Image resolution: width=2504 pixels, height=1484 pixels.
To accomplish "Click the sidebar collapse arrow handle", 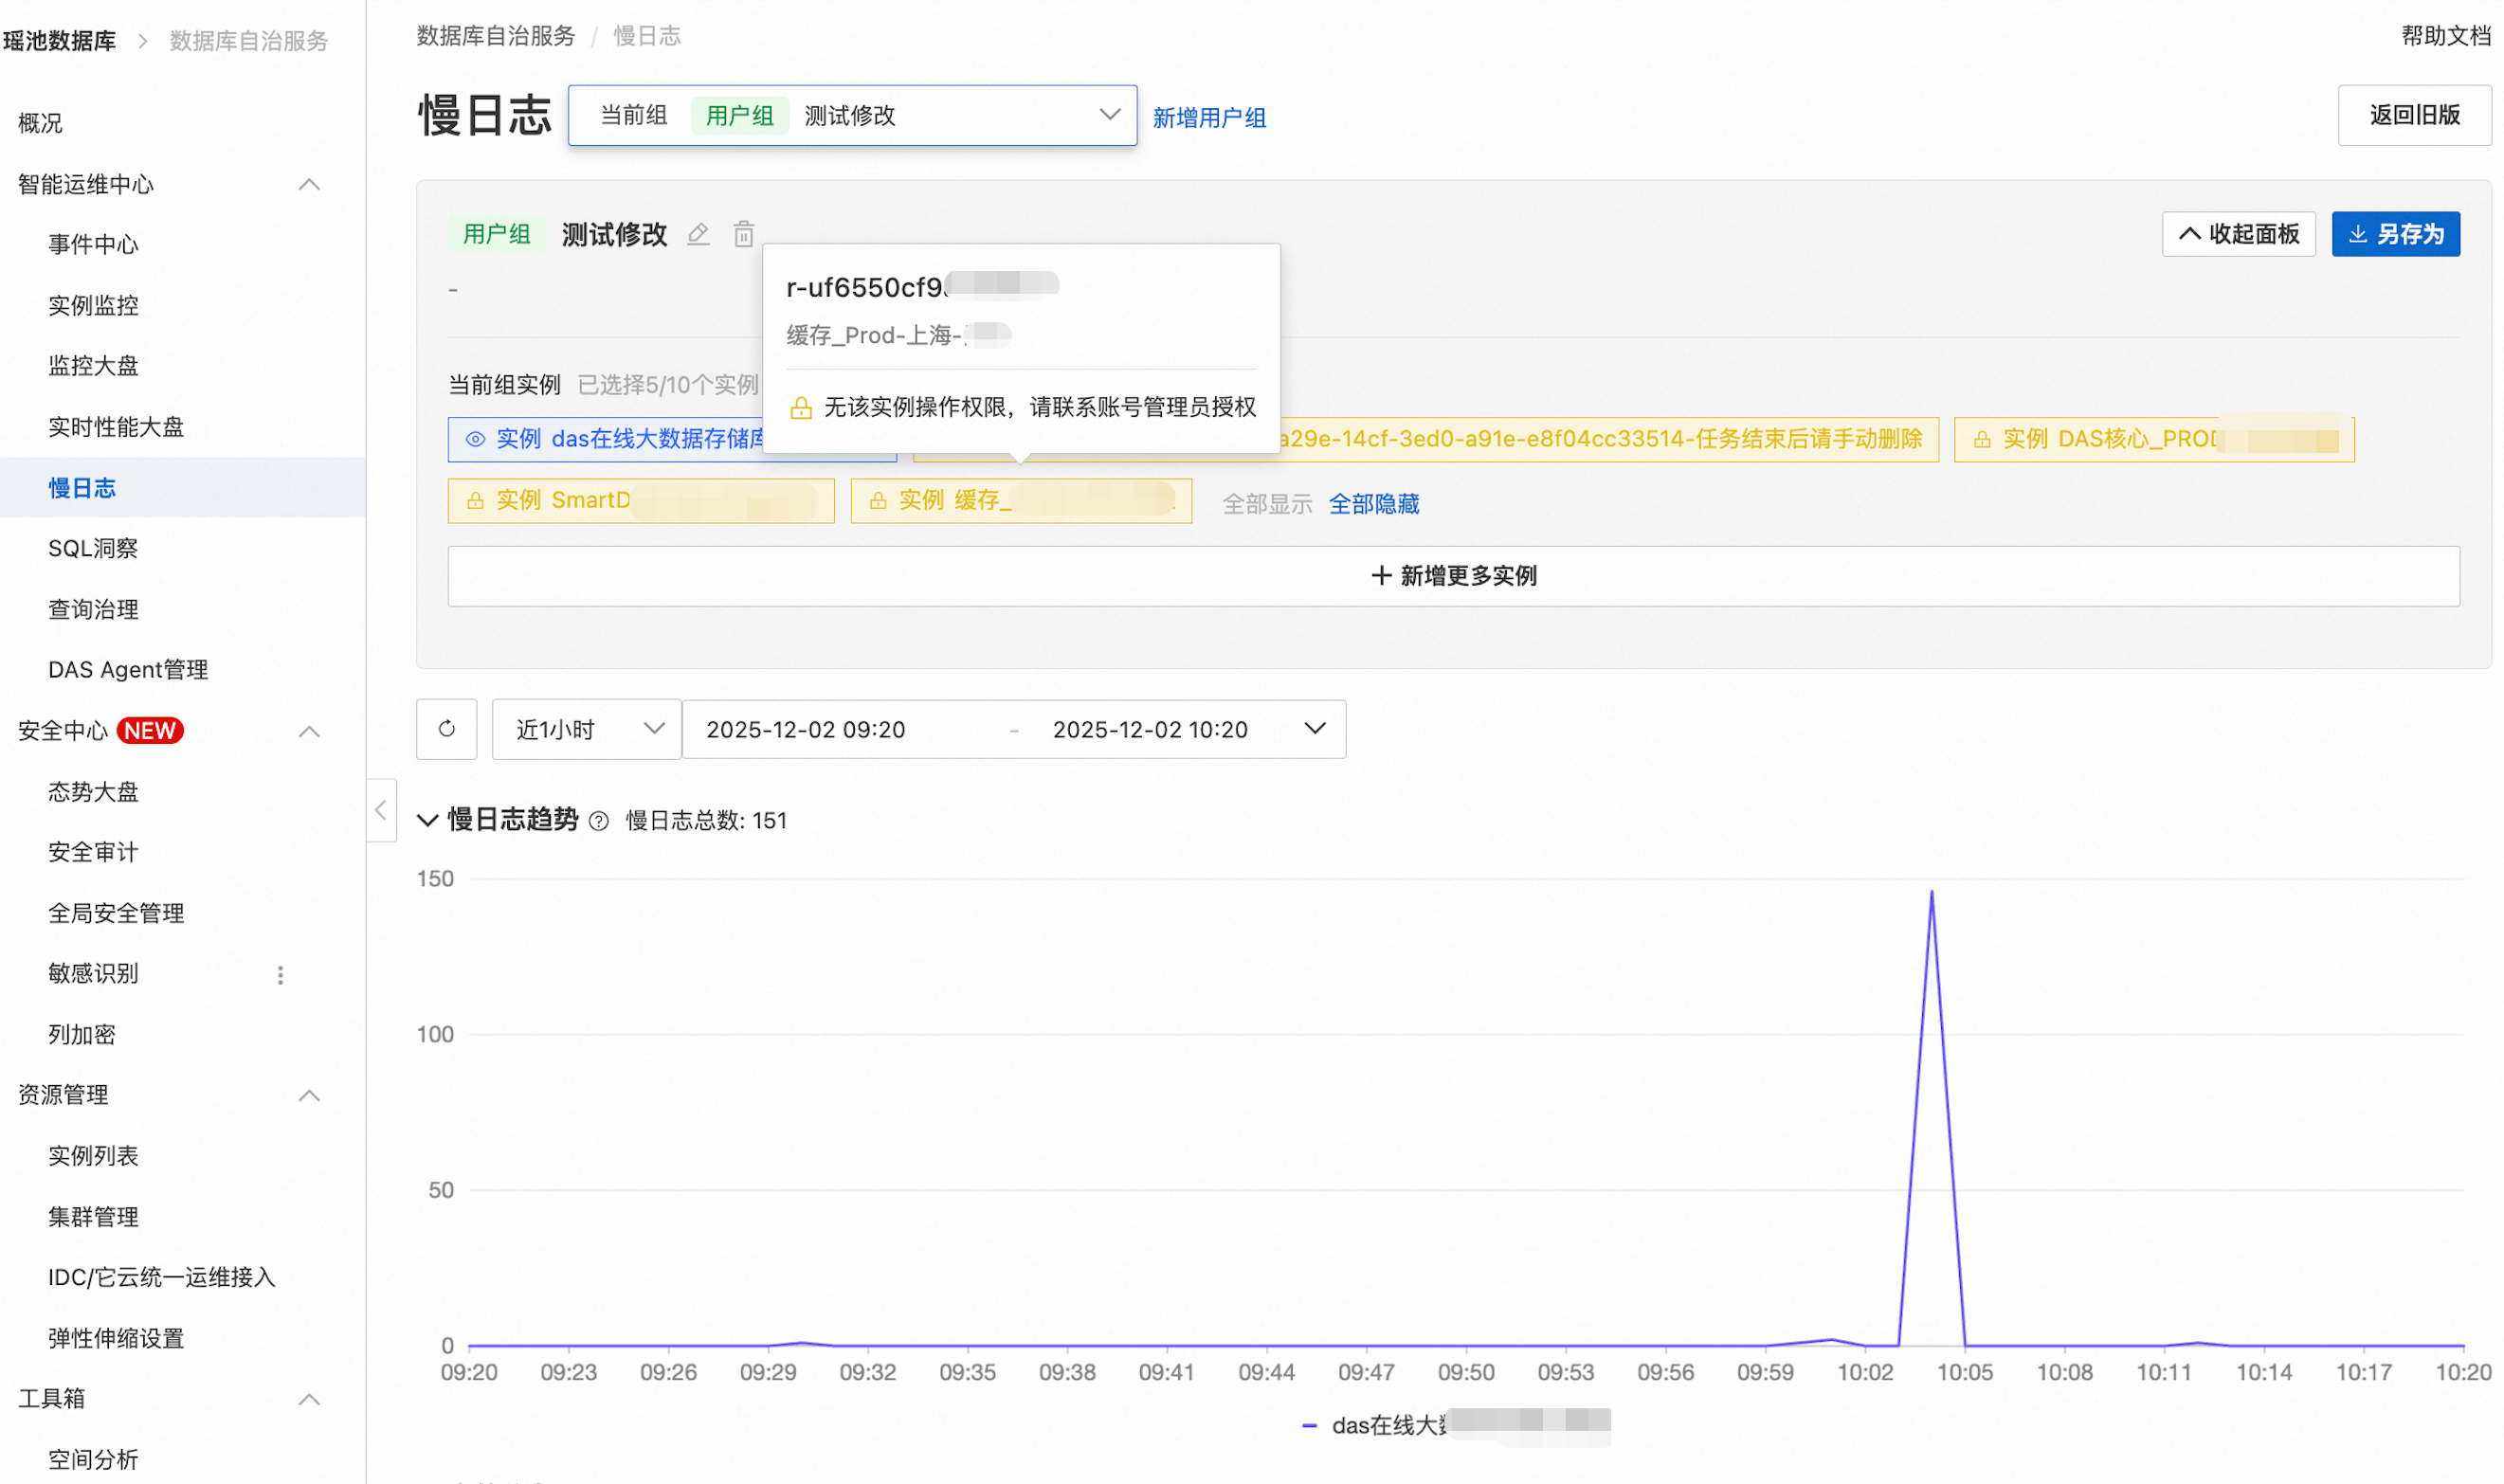I will [x=381, y=810].
